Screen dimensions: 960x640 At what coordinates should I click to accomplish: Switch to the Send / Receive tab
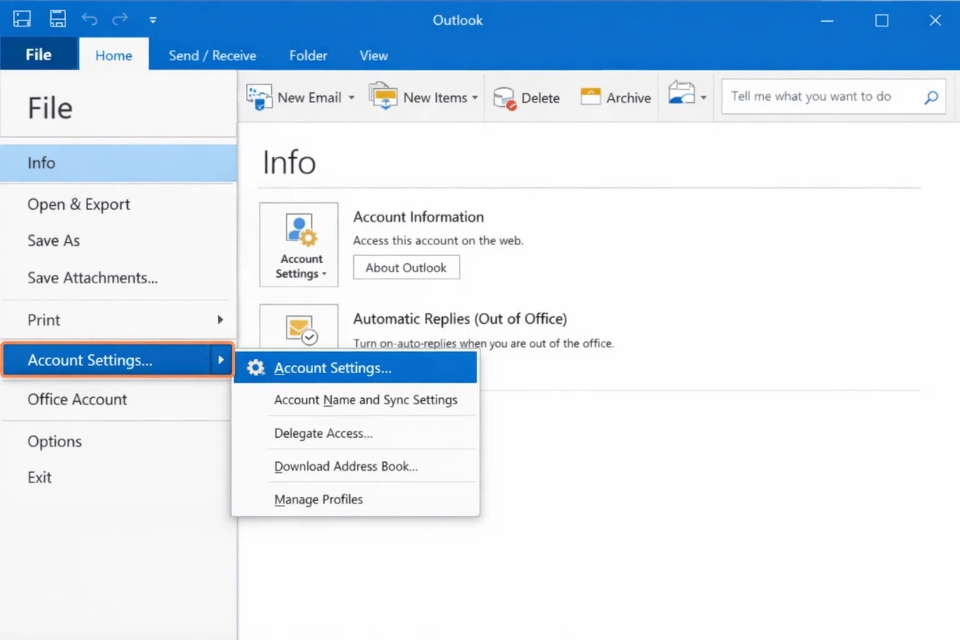[x=211, y=56]
